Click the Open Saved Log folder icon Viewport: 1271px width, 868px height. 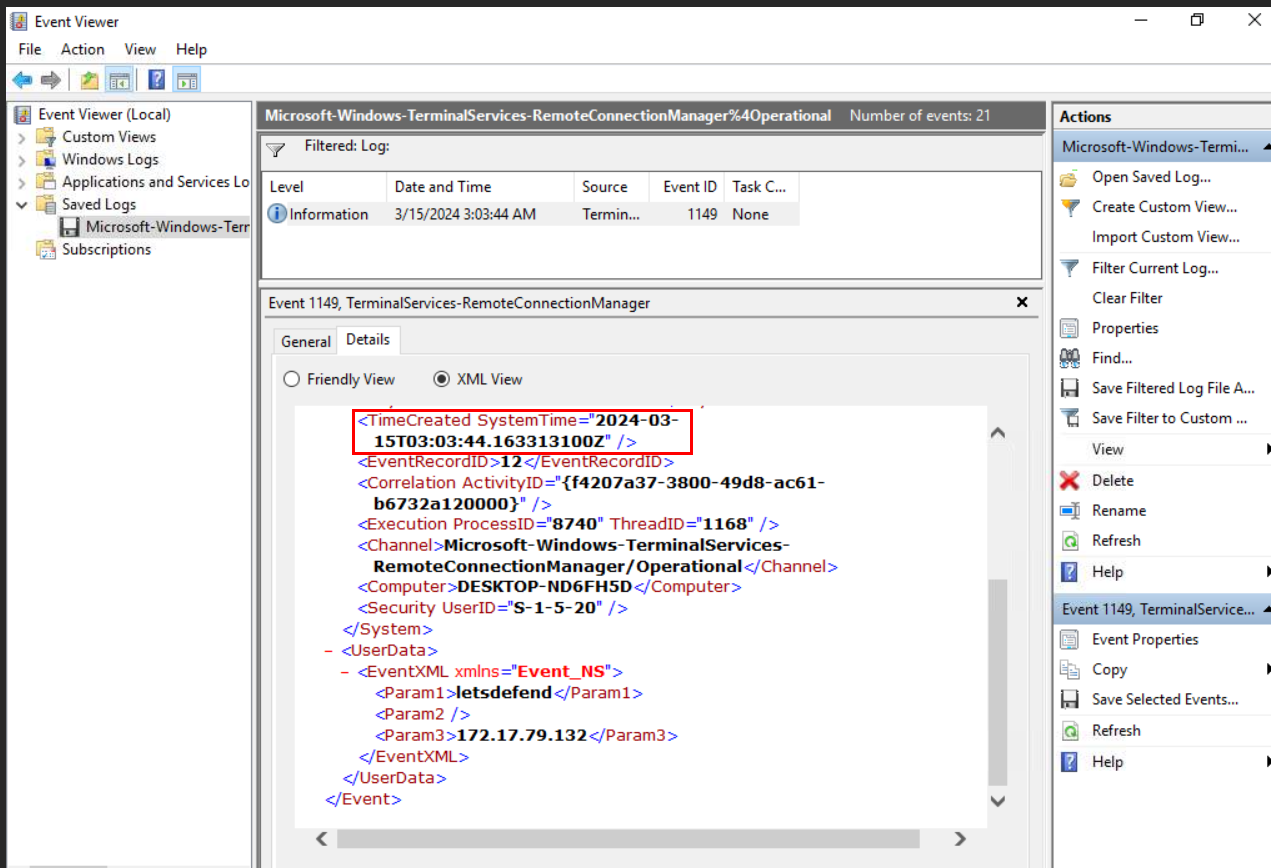tap(1070, 178)
